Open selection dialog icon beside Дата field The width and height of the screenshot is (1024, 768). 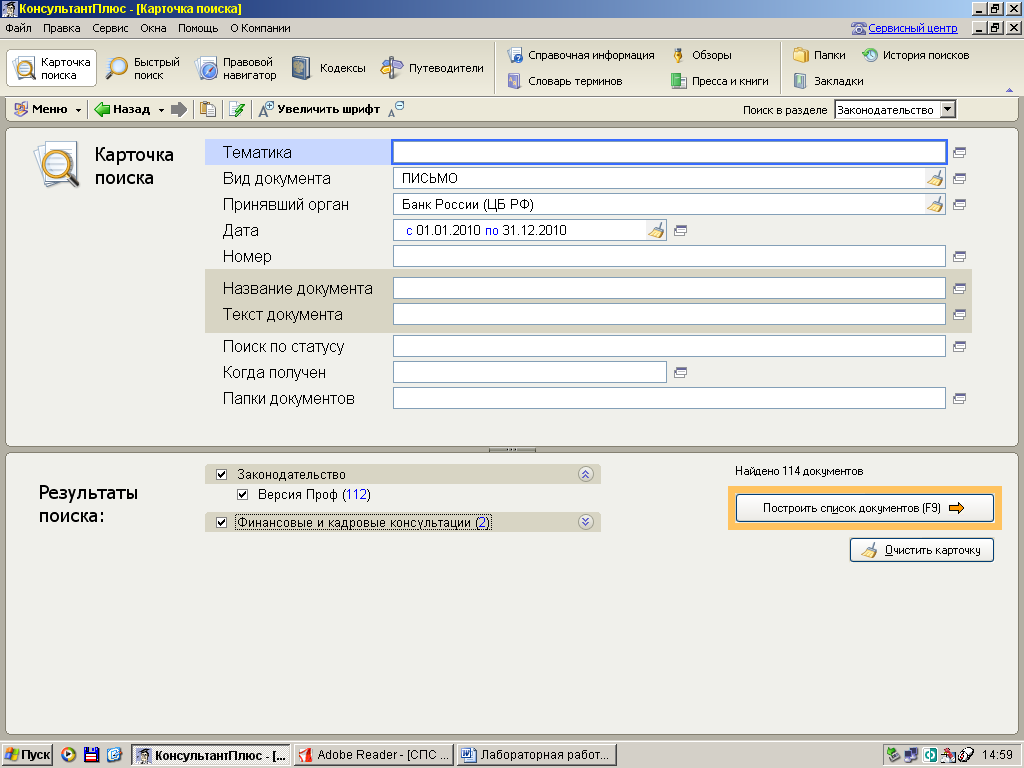coord(680,231)
